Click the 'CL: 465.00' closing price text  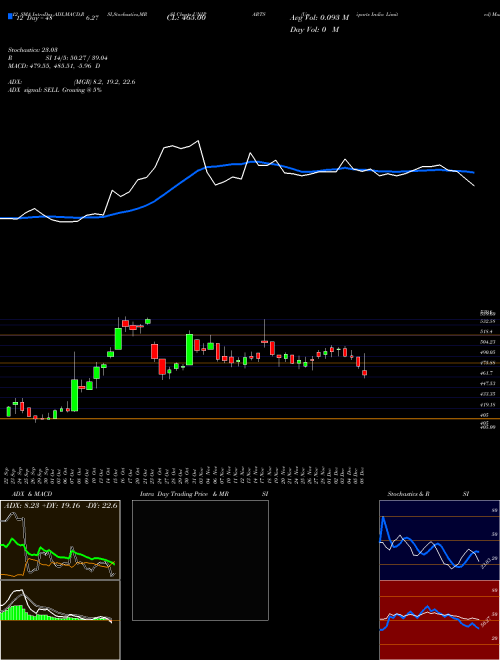coord(186,18)
